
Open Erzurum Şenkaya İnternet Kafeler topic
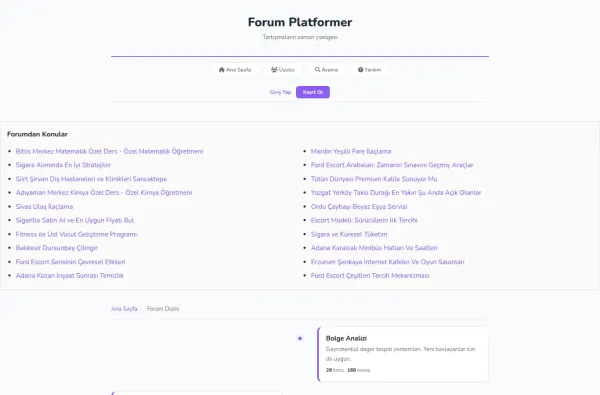pos(387,262)
